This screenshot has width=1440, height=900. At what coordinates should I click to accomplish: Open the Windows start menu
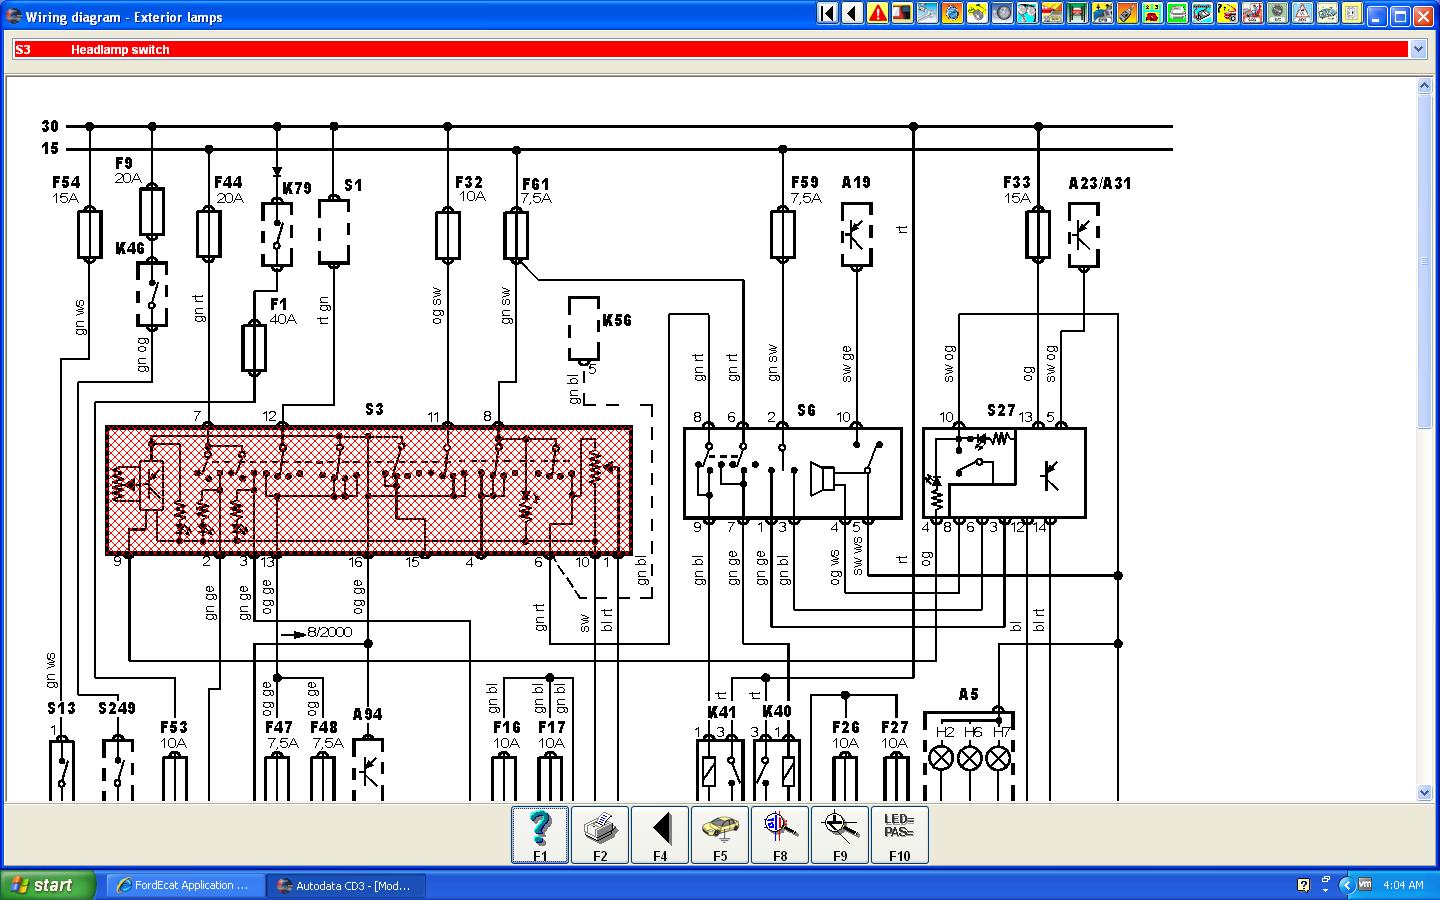pos(48,885)
